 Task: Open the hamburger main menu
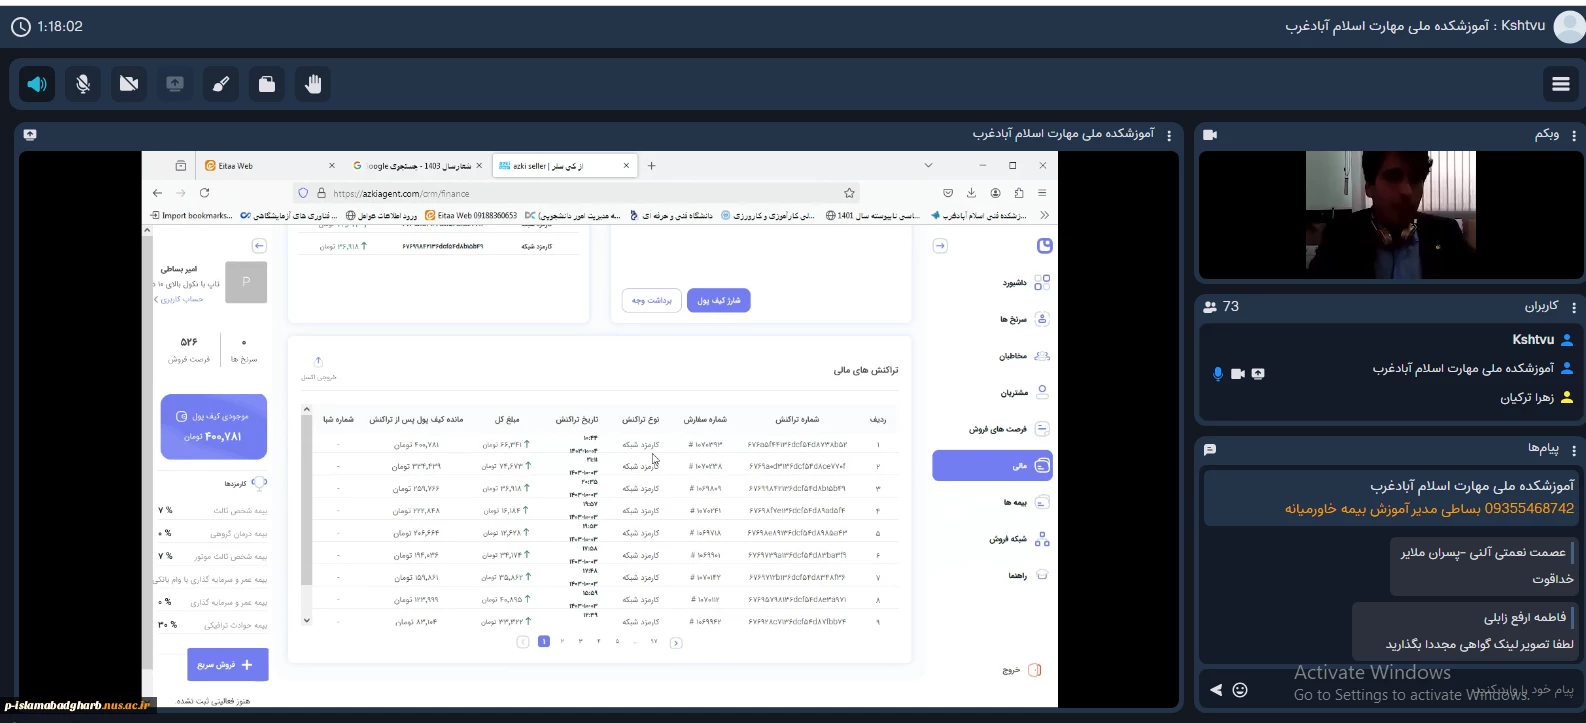[1561, 84]
